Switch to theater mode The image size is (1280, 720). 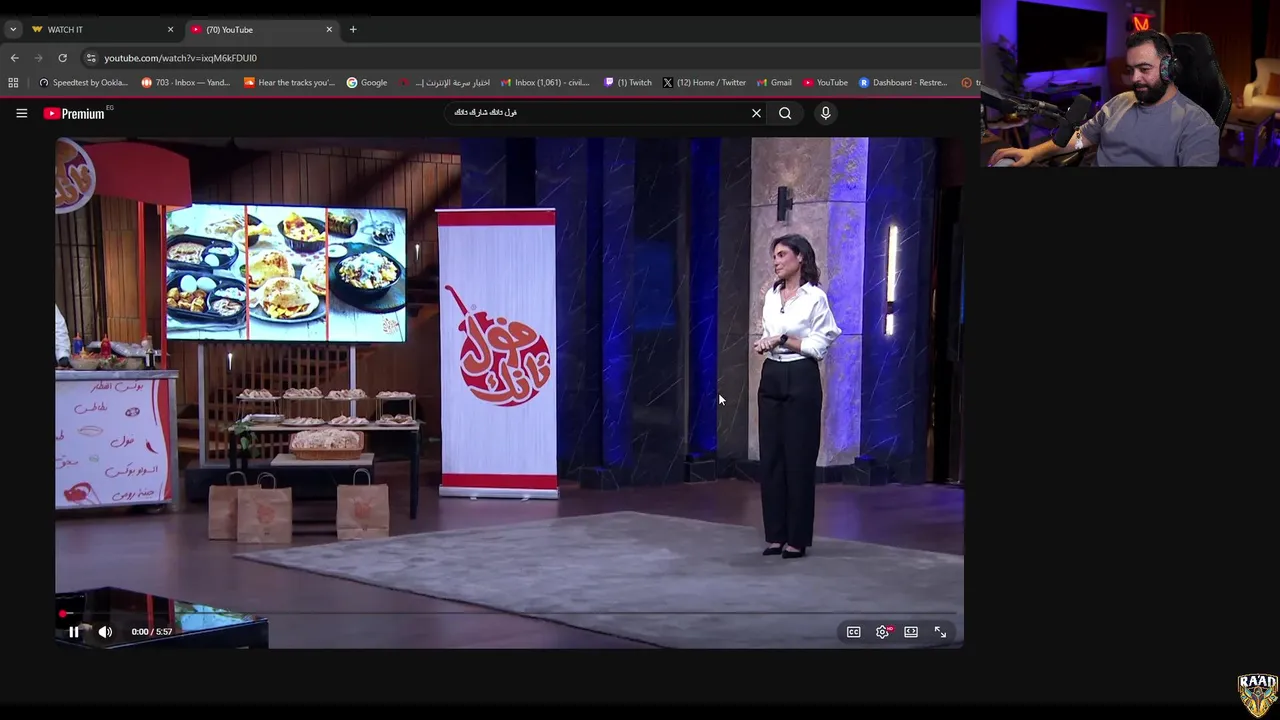pos(911,632)
